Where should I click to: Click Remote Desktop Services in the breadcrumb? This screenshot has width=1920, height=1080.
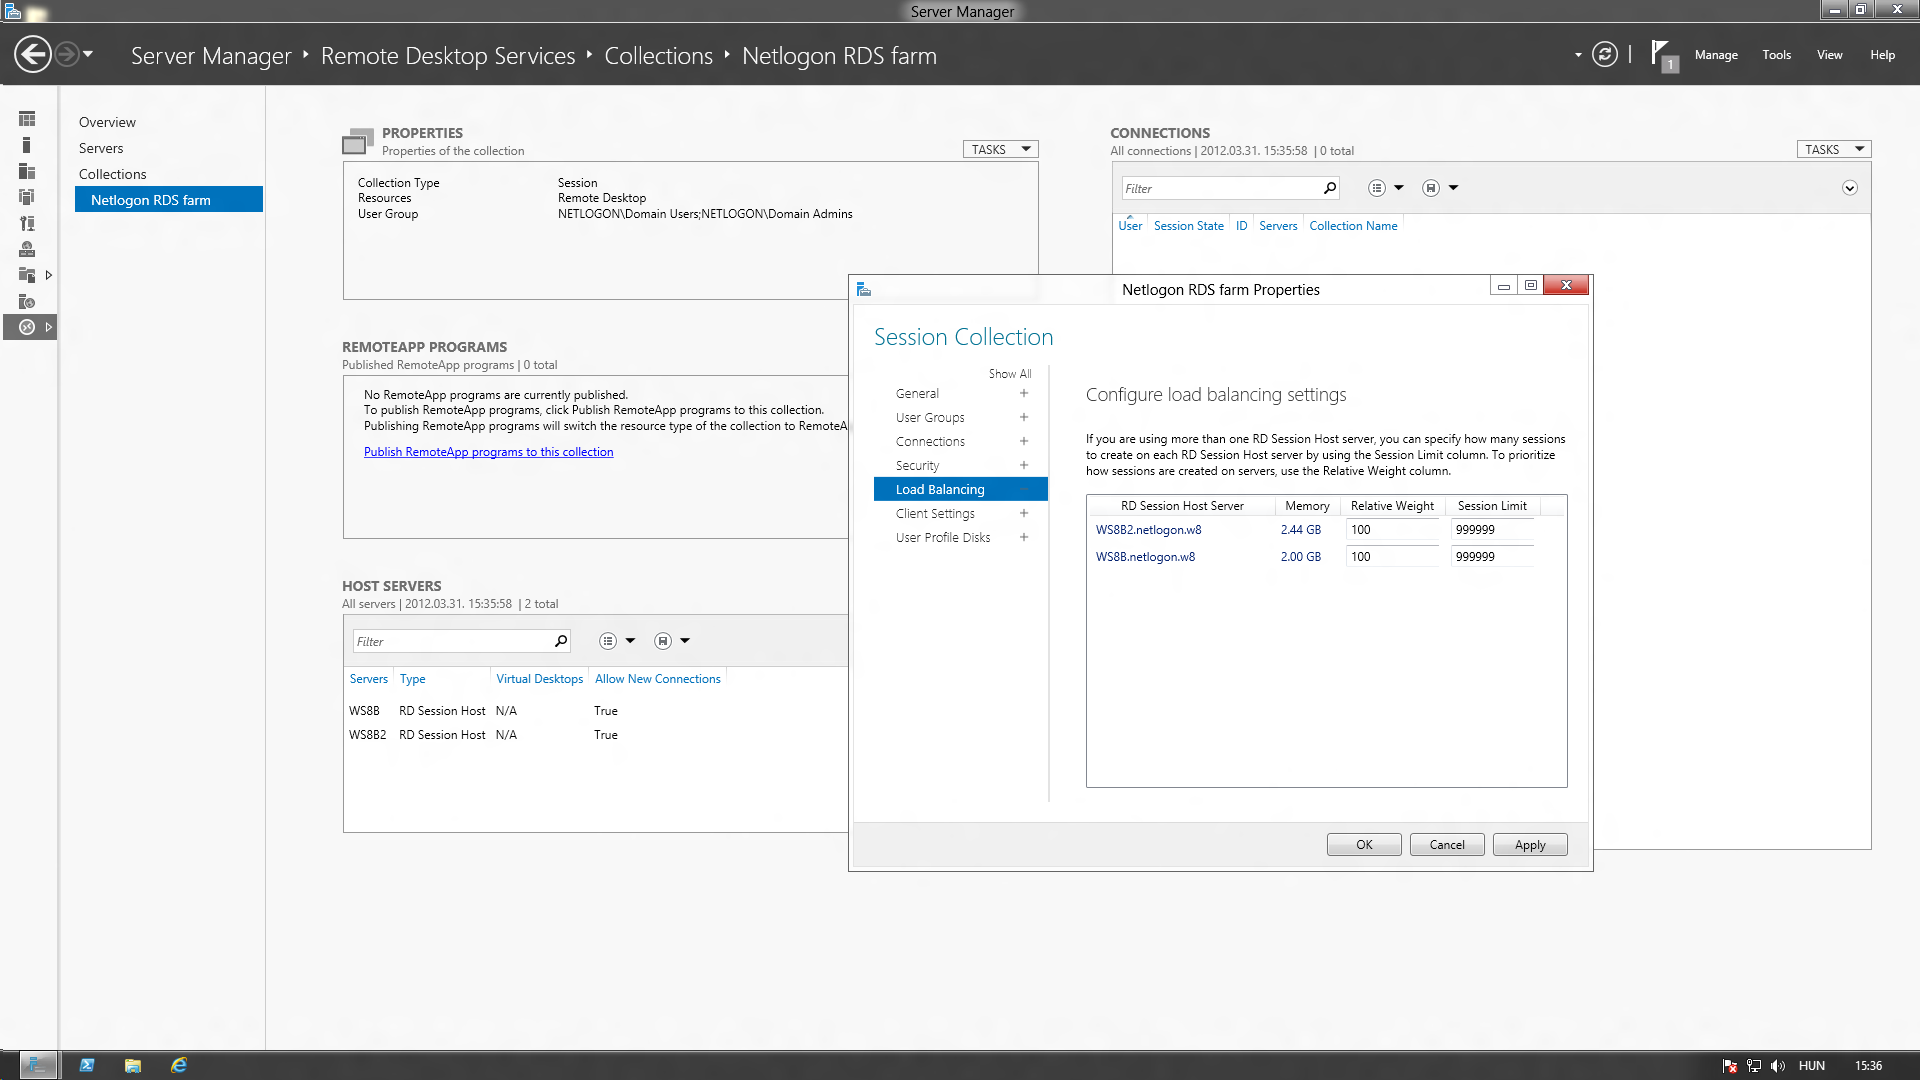(448, 56)
